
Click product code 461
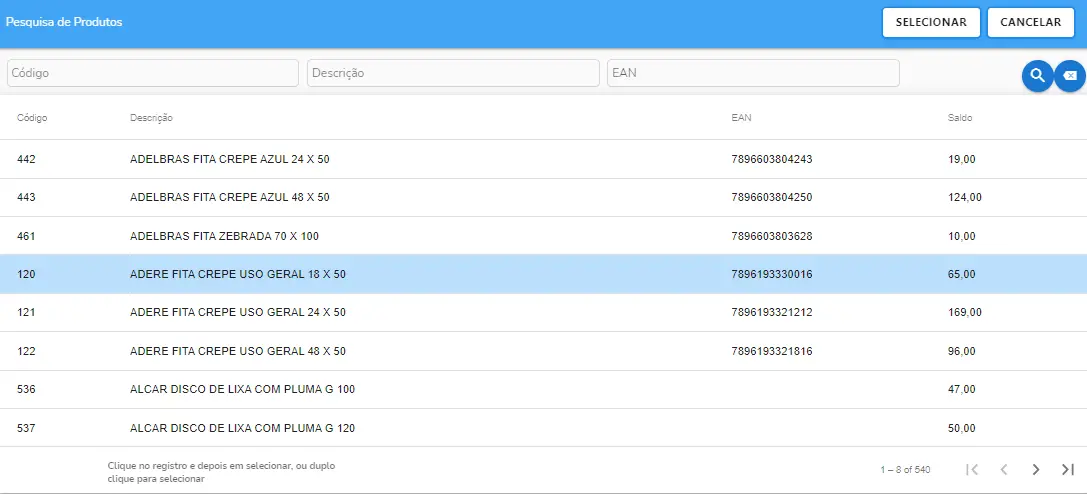click(x=26, y=236)
